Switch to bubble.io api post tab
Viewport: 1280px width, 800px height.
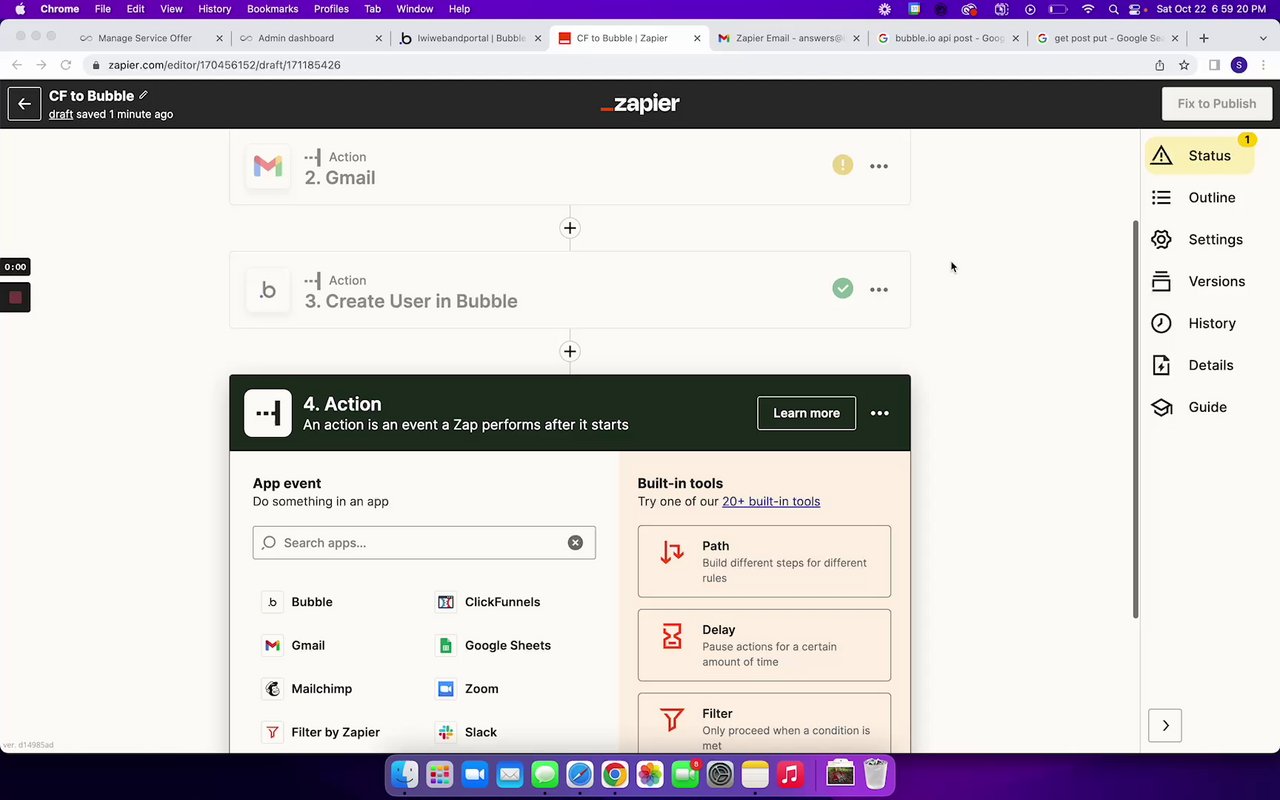(x=949, y=38)
